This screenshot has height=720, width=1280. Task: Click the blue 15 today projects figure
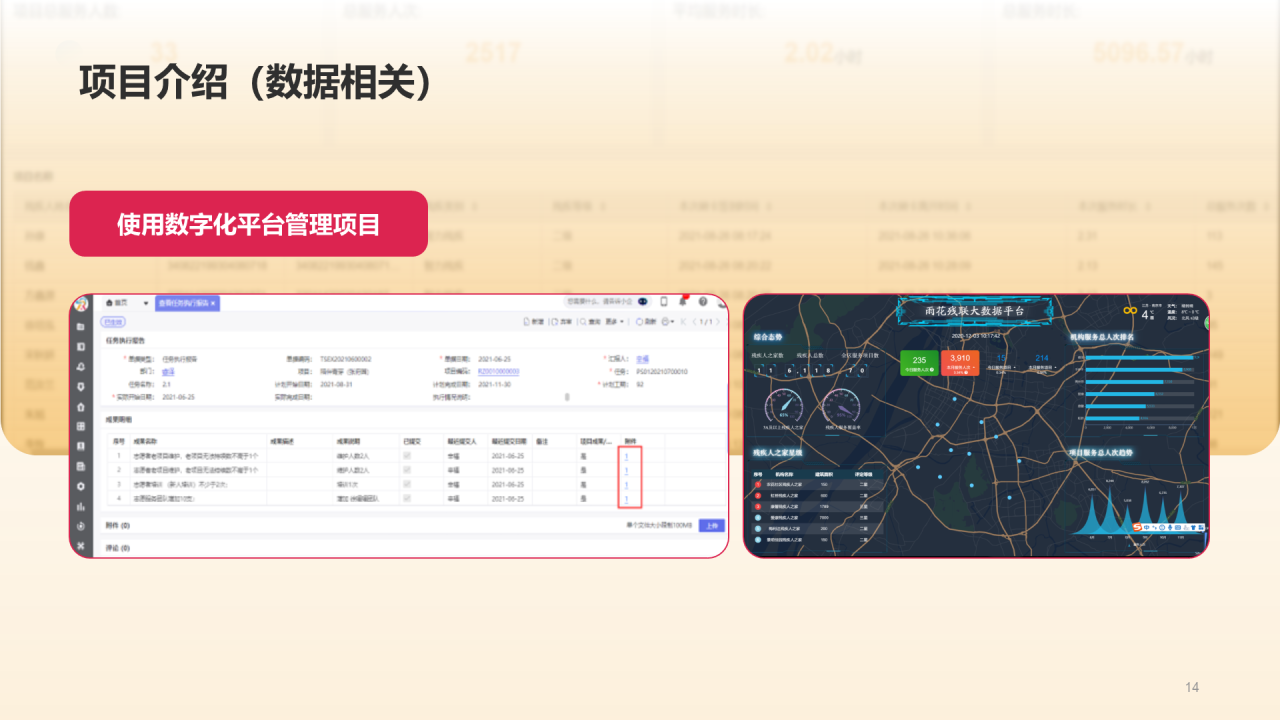[1001, 358]
